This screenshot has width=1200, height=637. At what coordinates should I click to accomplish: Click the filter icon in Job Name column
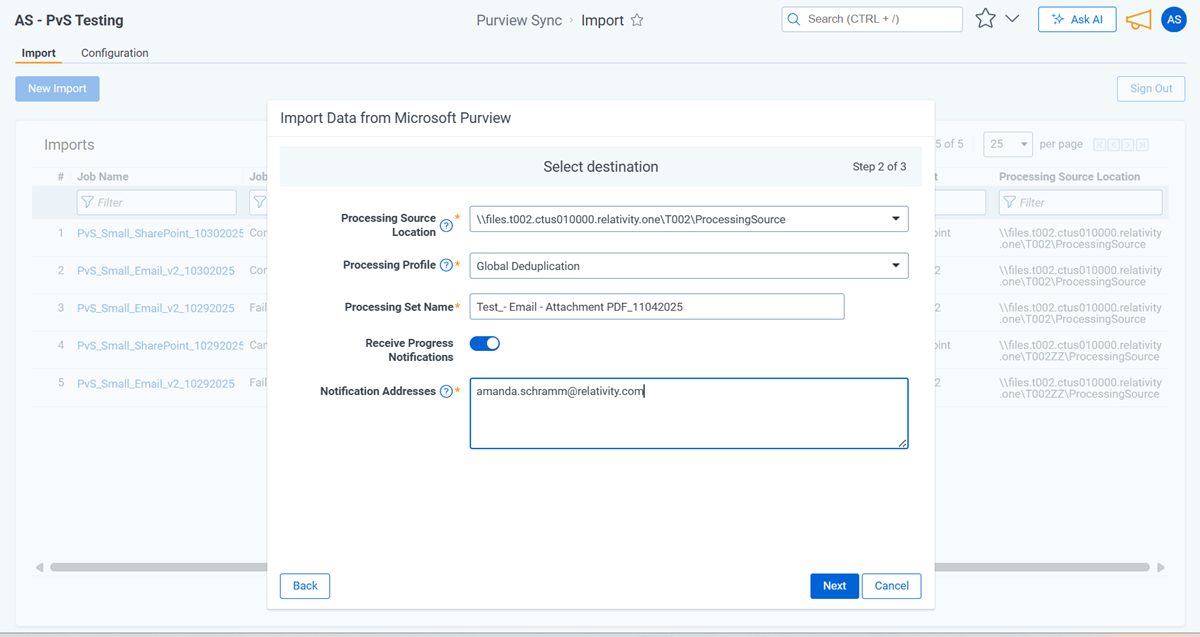pos(88,202)
